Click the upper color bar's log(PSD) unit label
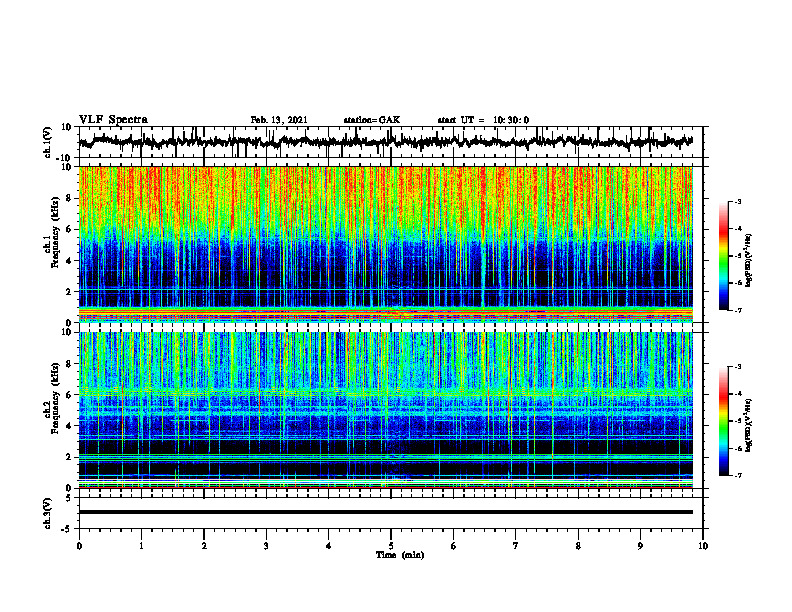This screenshot has width=792, height=612. tap(749, 261)
